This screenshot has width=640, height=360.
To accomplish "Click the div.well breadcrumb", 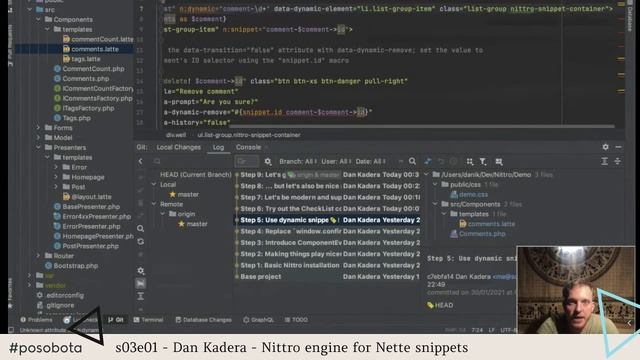I will pyautogui.click(x=176, y=135).
